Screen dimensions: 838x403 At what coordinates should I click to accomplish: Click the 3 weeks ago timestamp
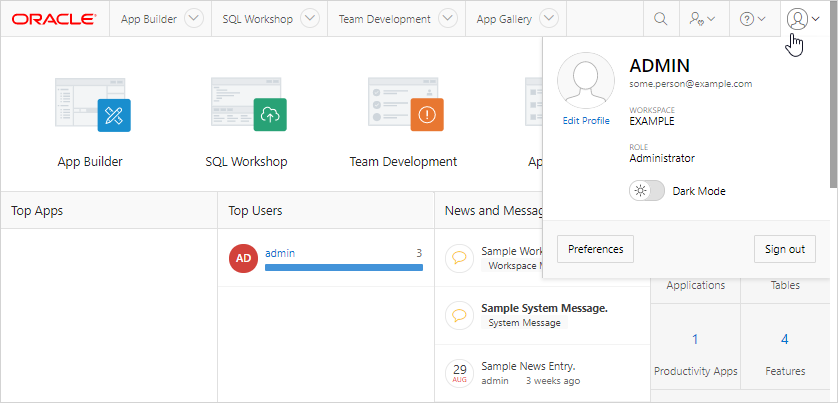click(x=553, y=381)
